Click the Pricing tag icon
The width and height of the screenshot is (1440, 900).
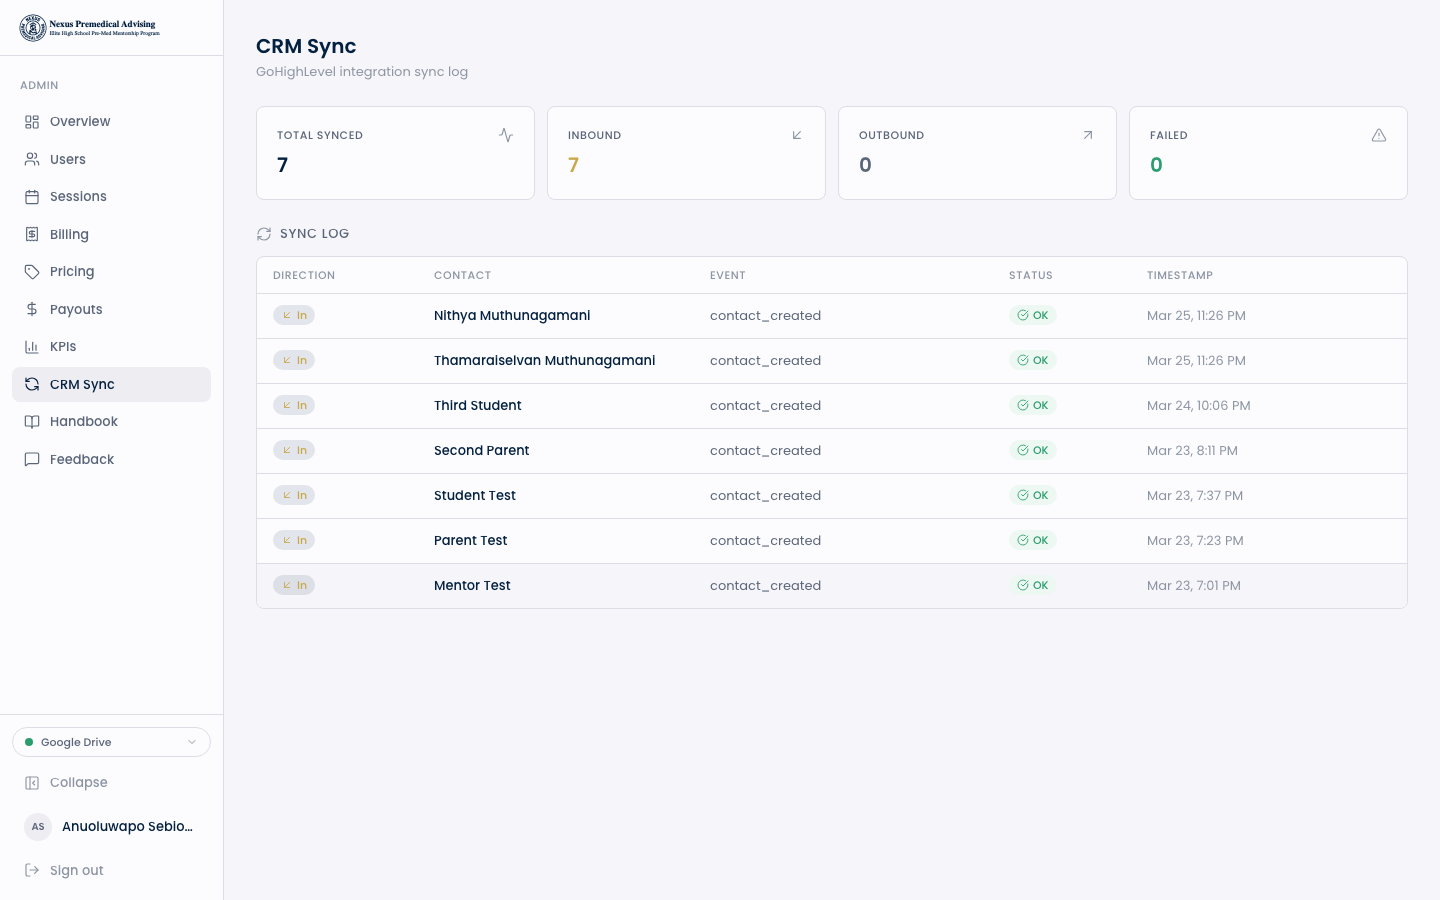tap(32, 272)
